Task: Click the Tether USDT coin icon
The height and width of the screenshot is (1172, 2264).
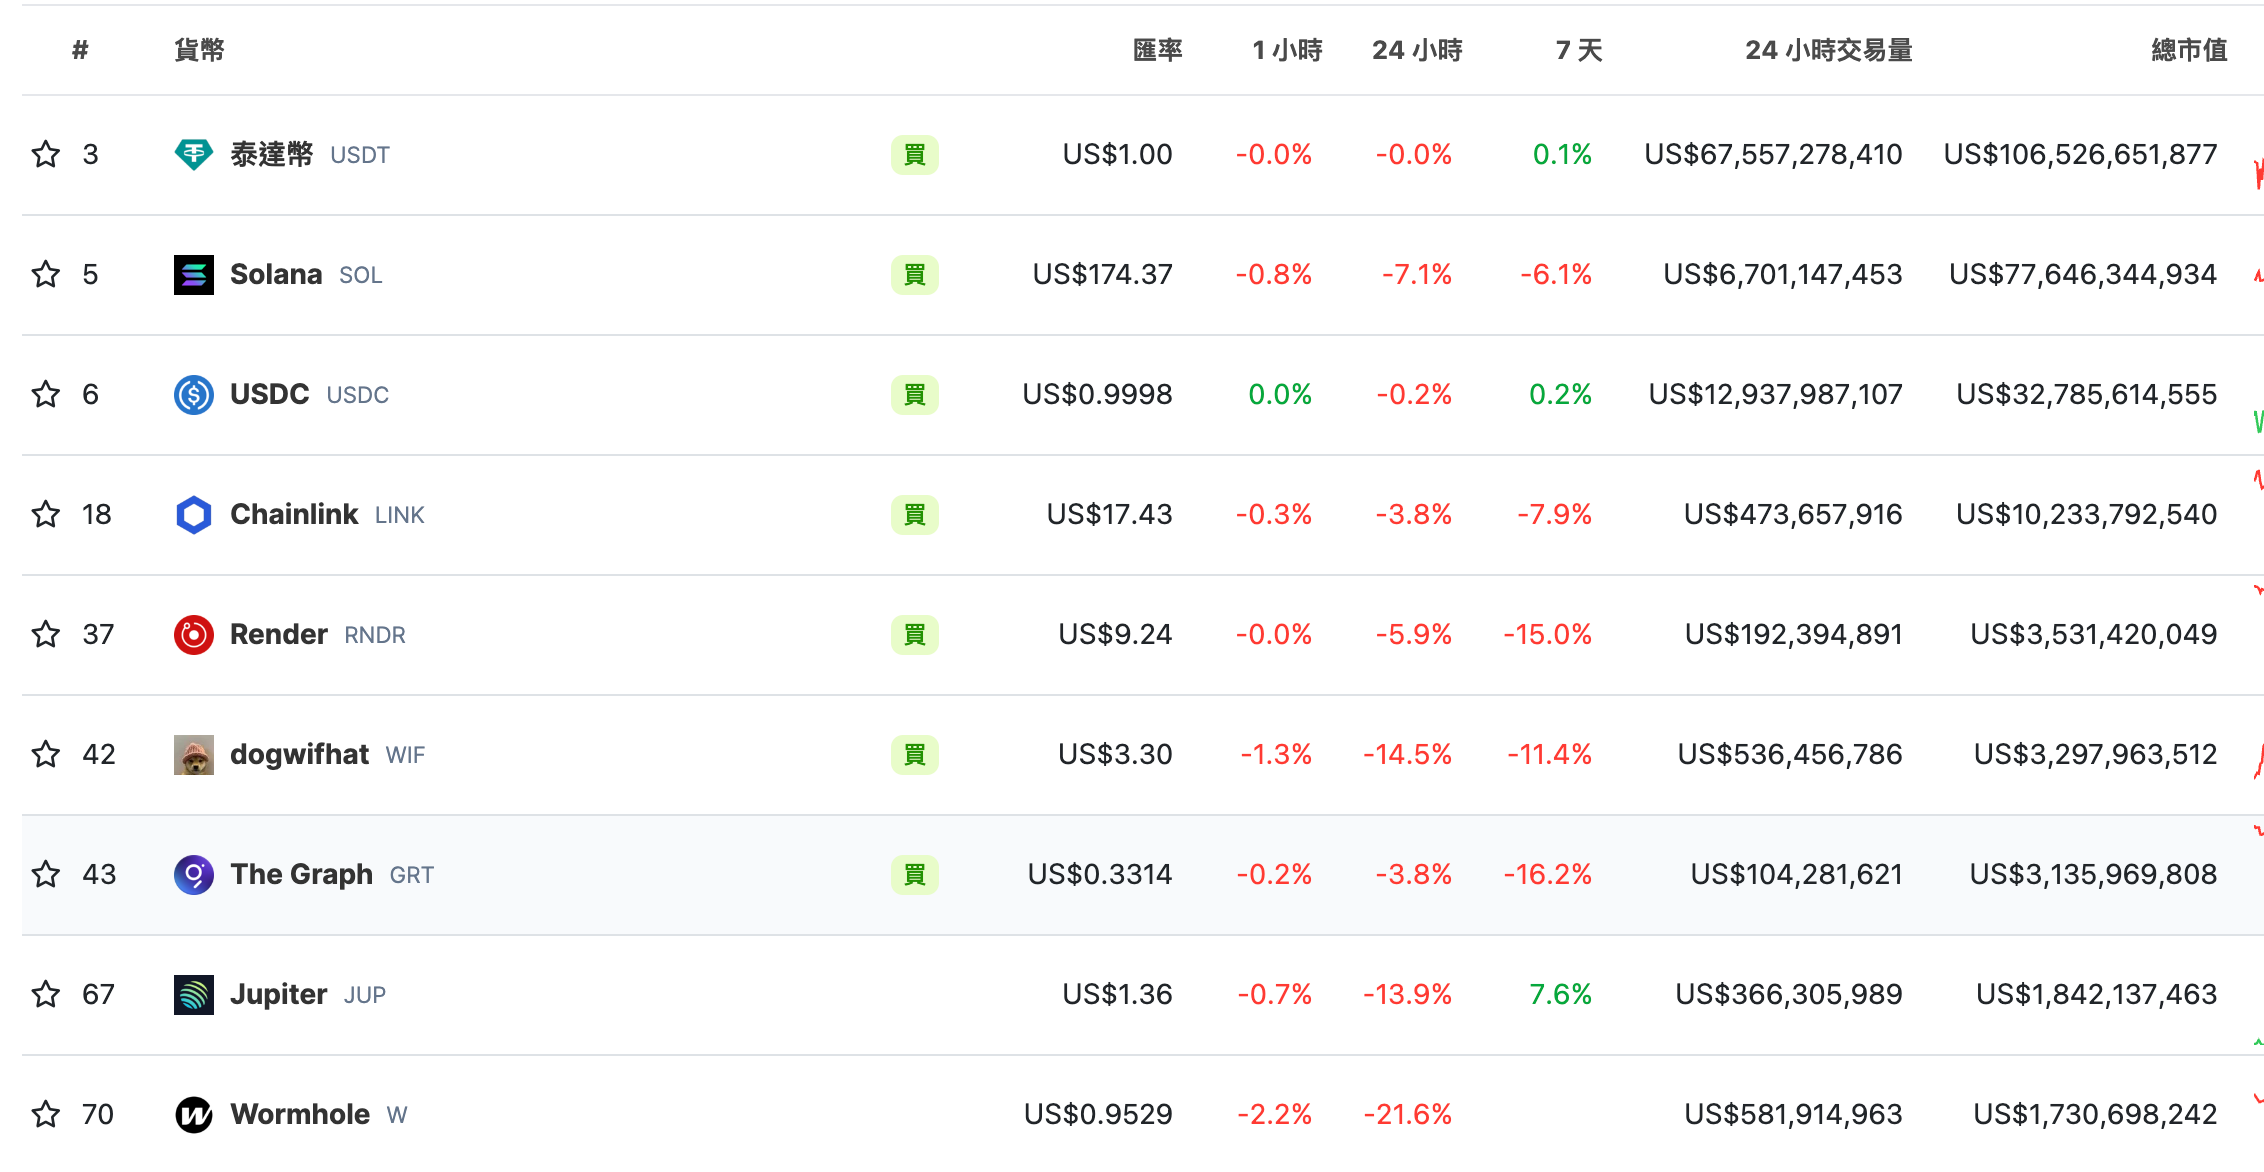Action: tap(193, 154)
